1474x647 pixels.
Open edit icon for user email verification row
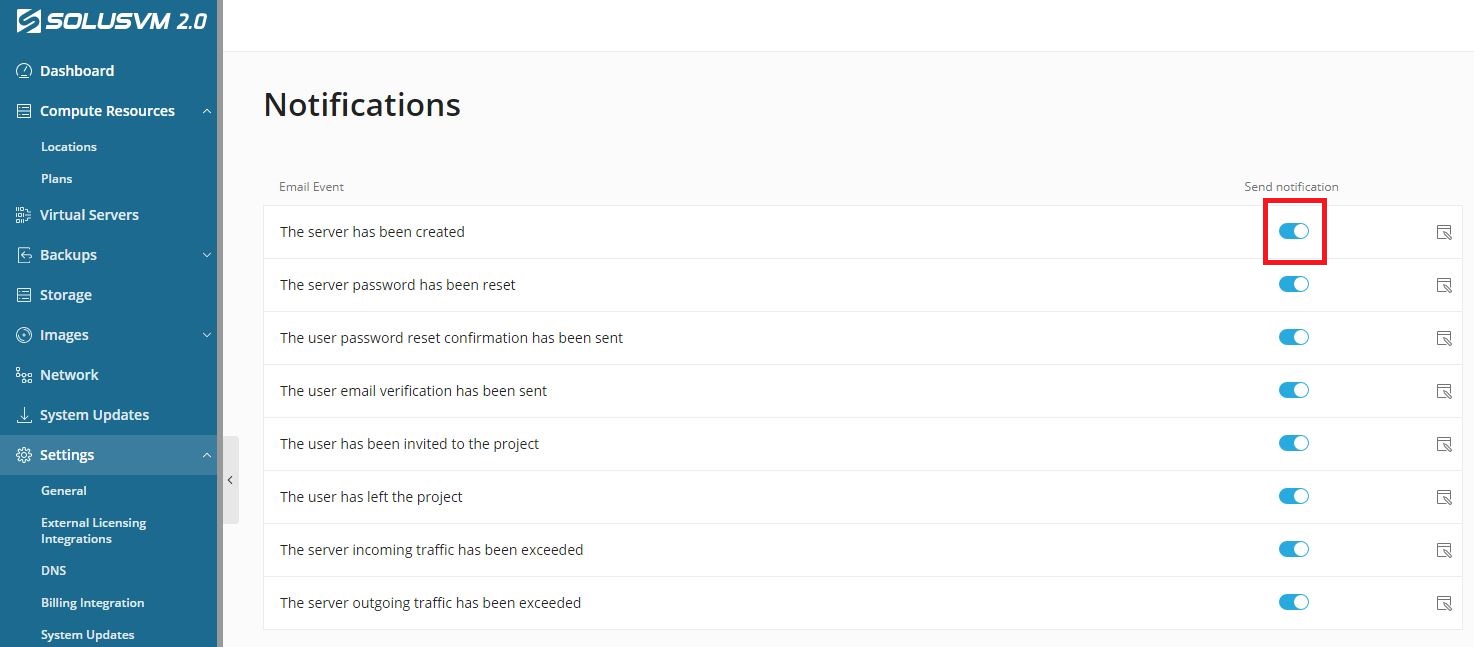tap(1444, 391)
